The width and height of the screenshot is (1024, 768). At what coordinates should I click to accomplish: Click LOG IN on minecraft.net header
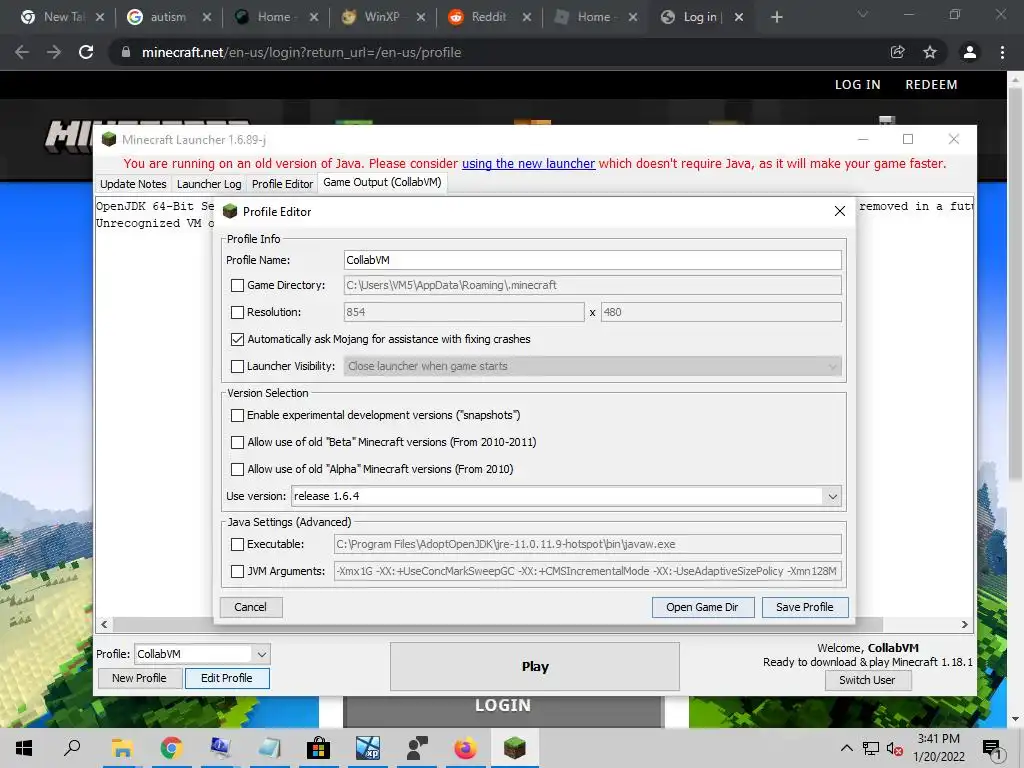pyautogui.click(x=857, y=84)
